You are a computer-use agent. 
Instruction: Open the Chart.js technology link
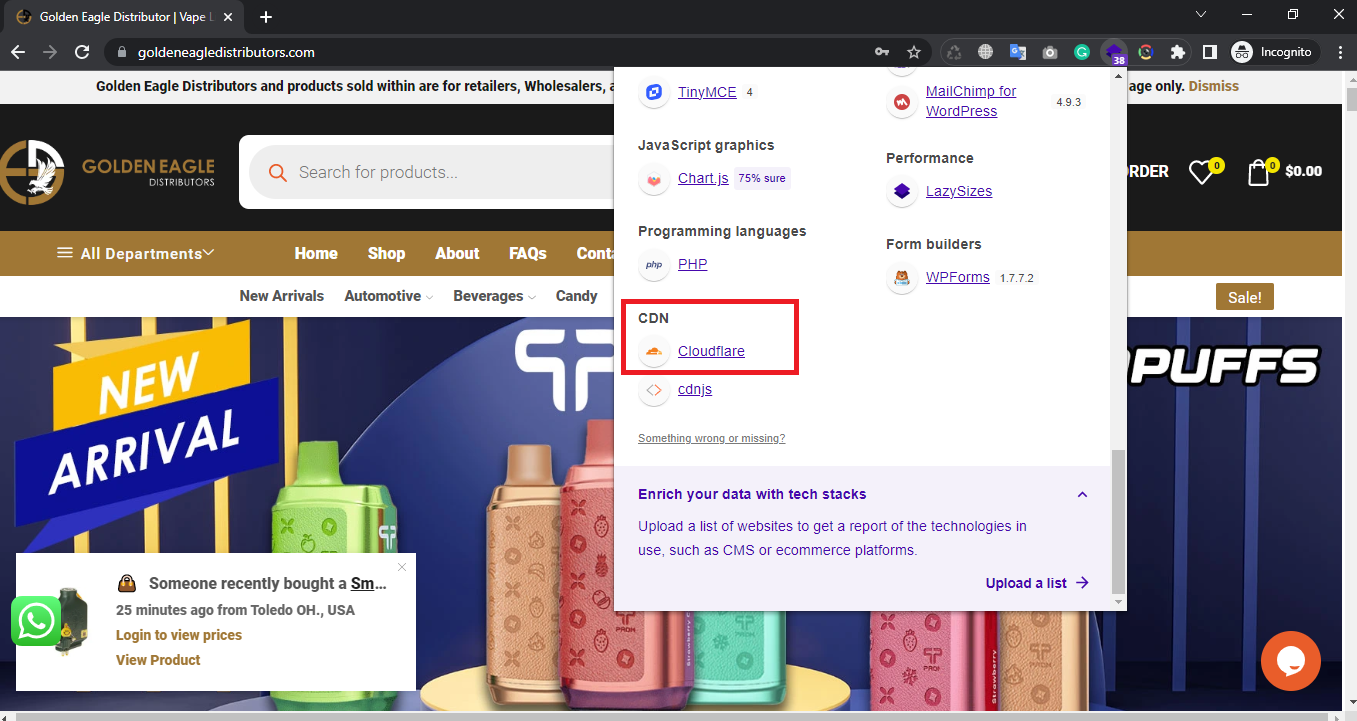tap(703, 178)
